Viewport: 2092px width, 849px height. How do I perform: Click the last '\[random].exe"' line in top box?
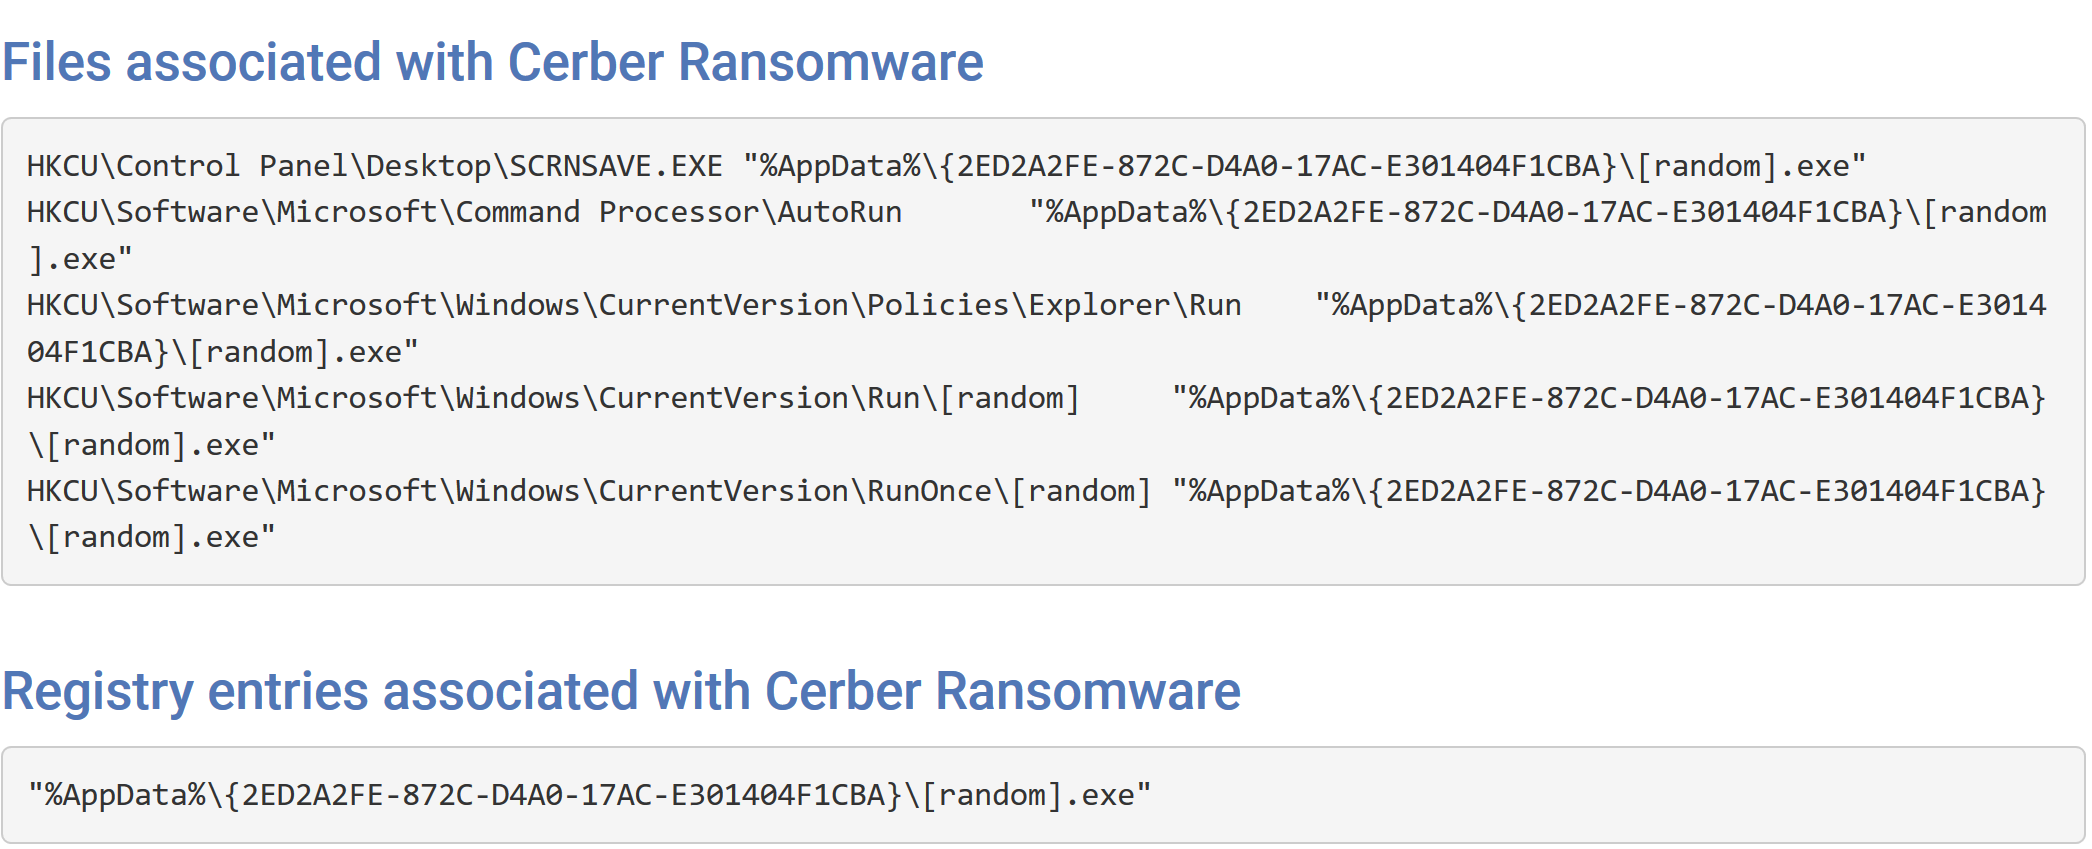pos(151,538)
